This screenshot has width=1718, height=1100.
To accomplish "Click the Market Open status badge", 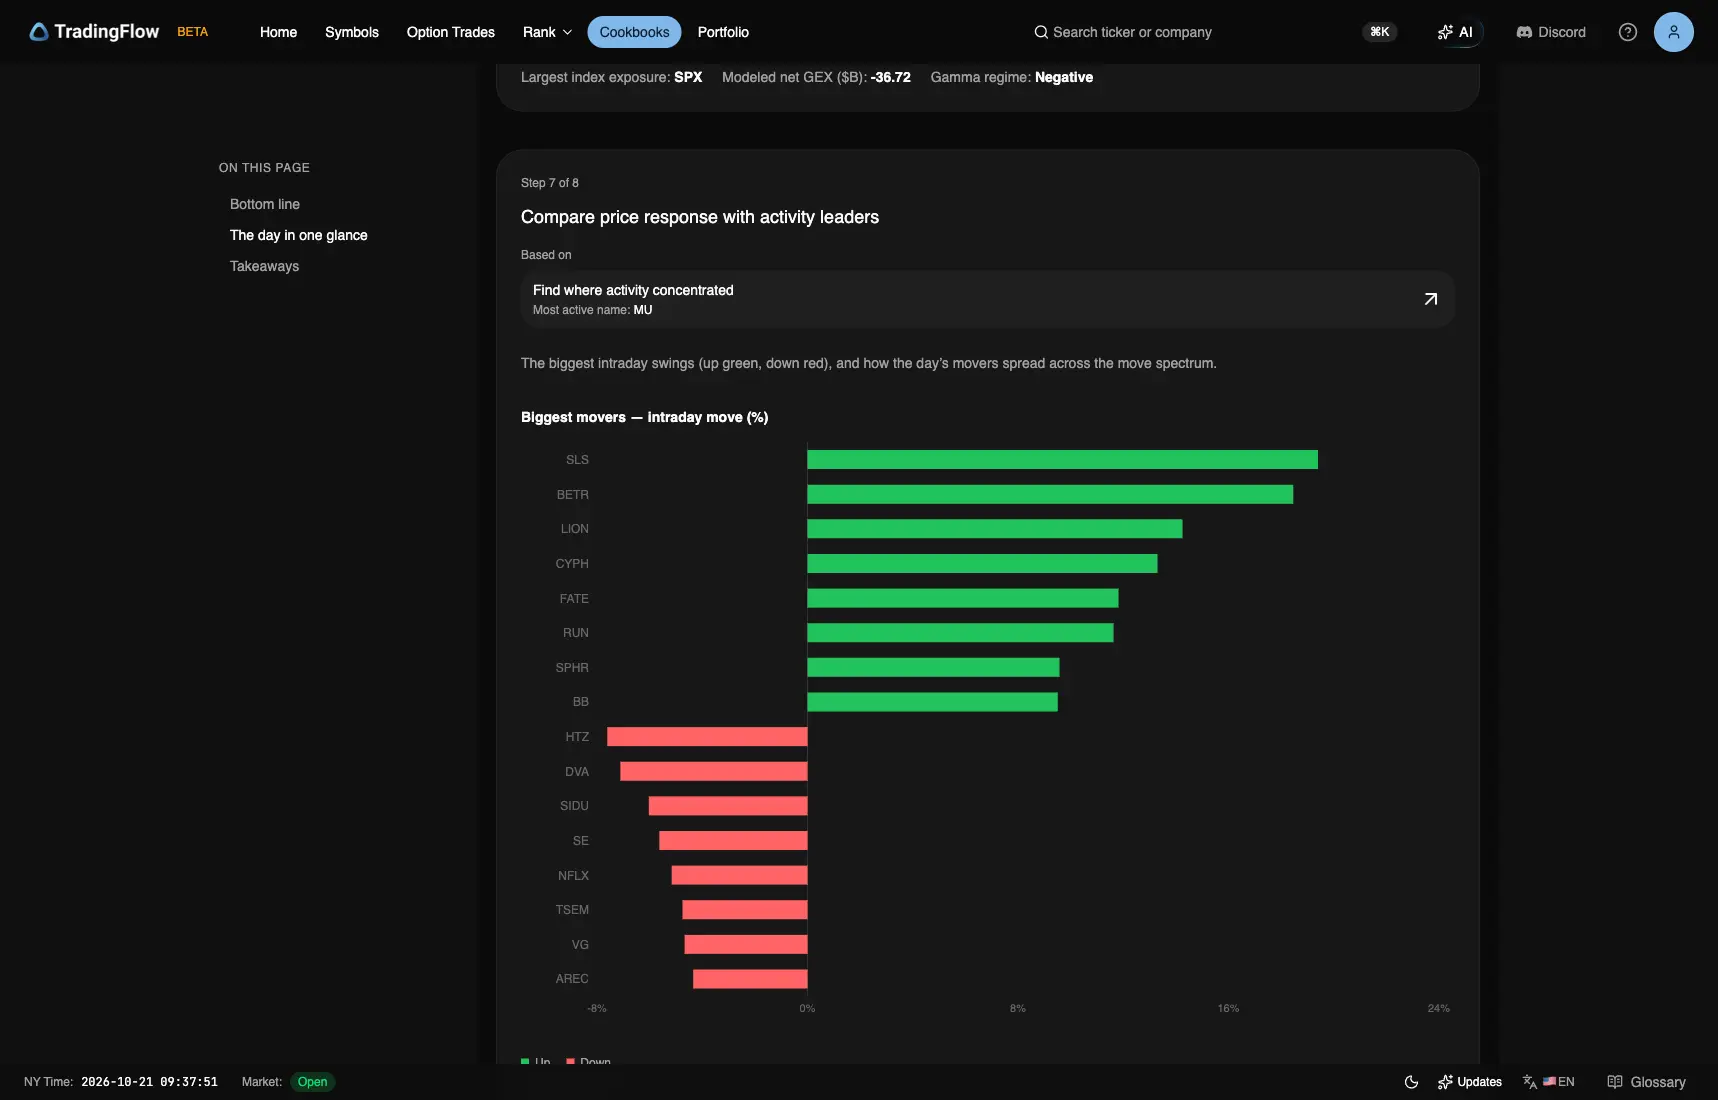I will (312, 1082).
